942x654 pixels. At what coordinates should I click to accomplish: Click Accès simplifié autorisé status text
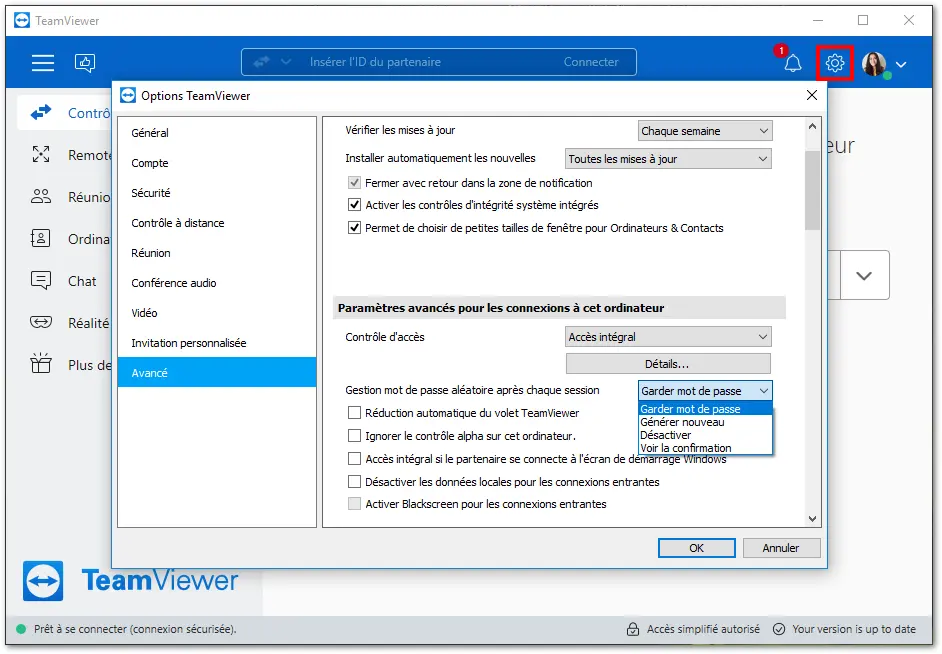pos(703,629)
